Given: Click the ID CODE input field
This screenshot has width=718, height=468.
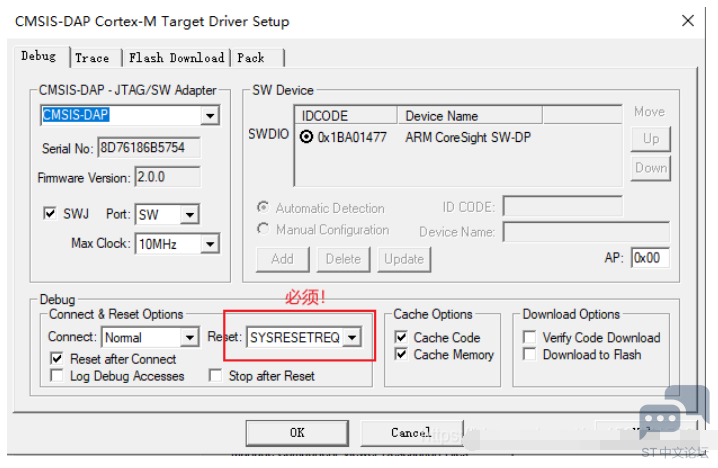Looking at the screenshot, I should coord(563,207).
